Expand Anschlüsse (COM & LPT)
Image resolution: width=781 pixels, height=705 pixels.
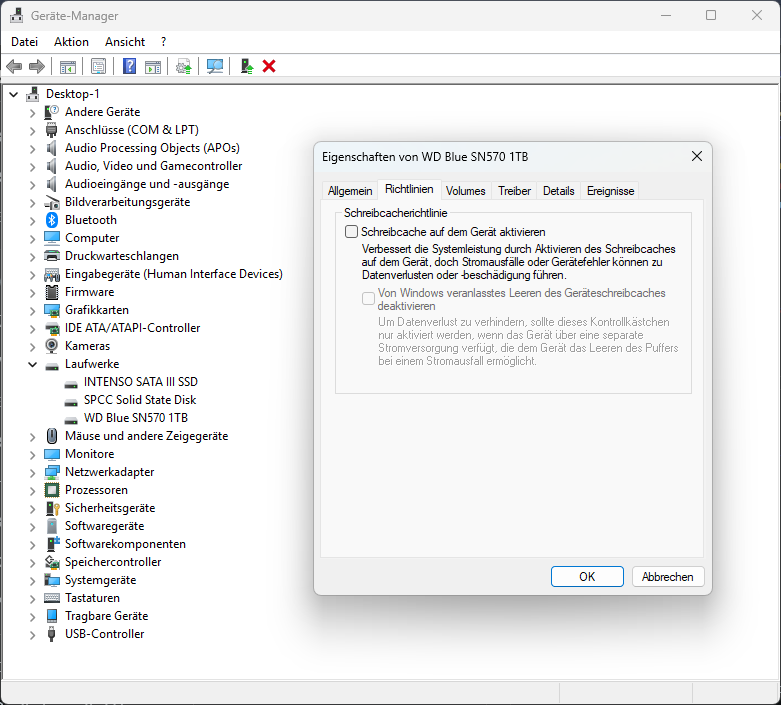(32, 131)
